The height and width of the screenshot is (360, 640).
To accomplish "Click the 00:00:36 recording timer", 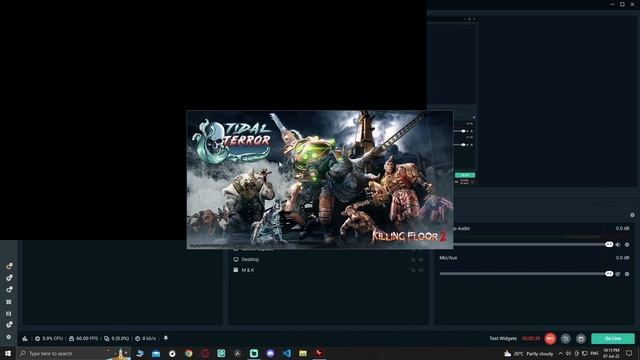I will (x=531, y=338).
